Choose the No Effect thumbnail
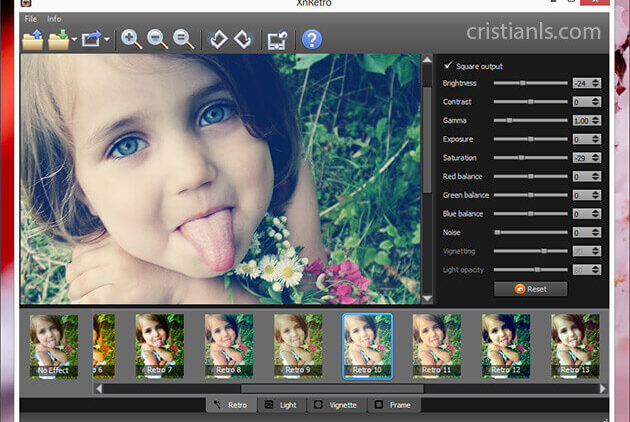 click(53, 346)
